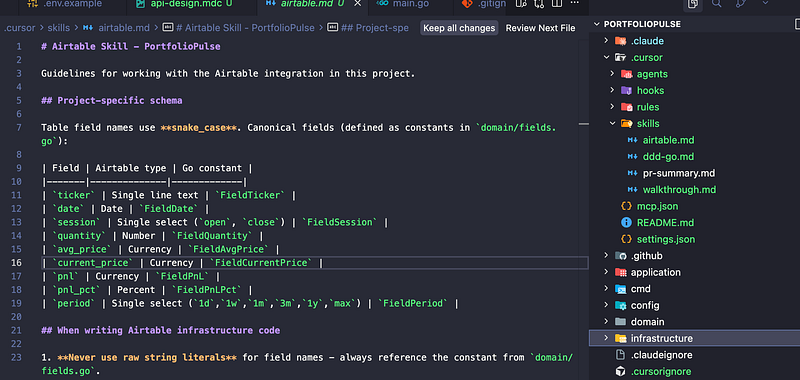Click the split editor icon
This screenshot has width=800, height=380.
pos(557,4)
